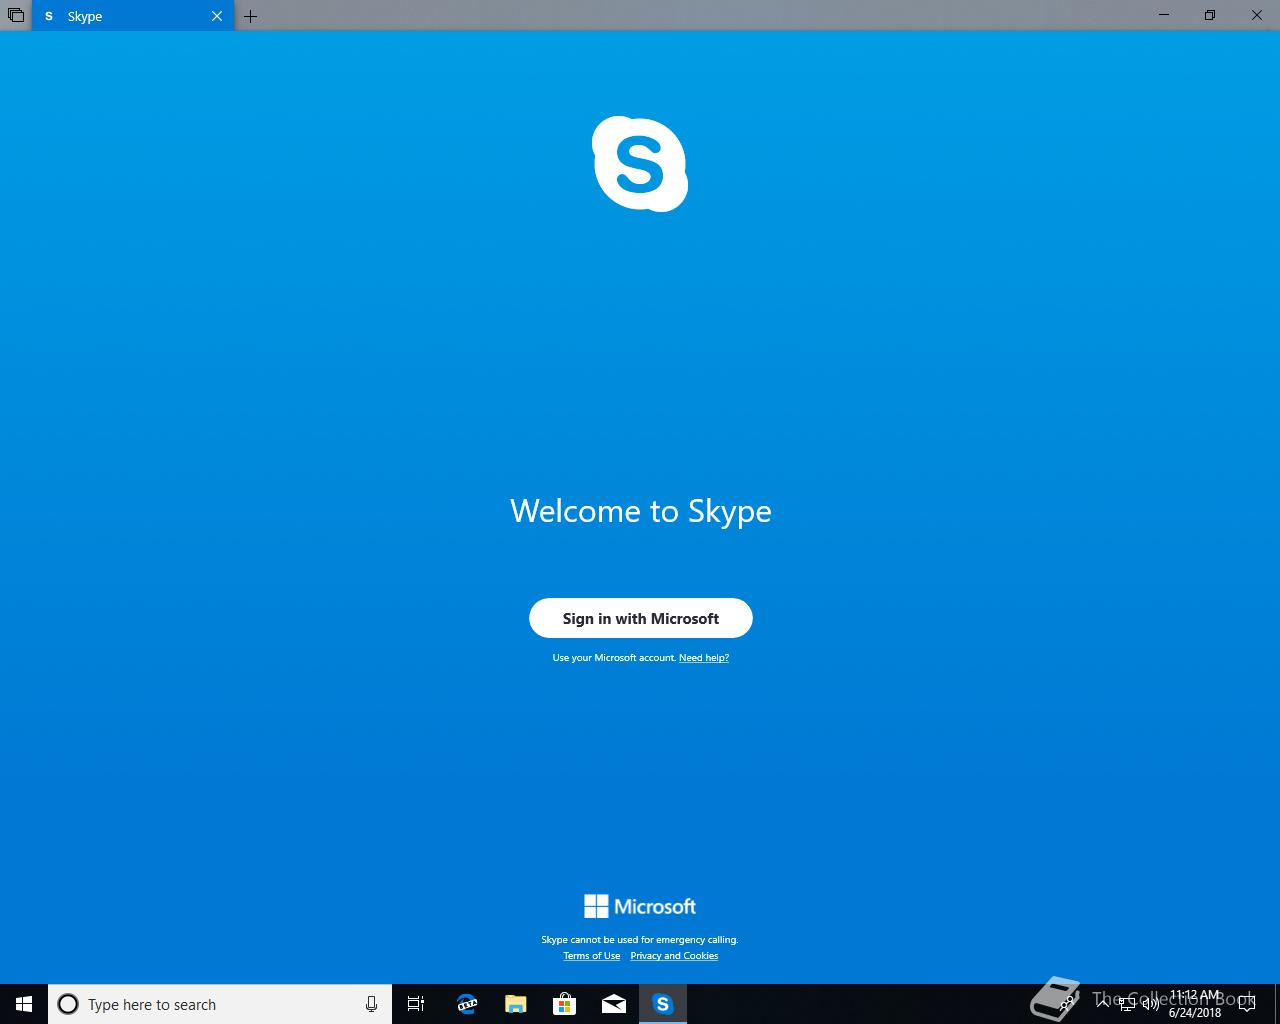Click the Cortana circle icon

68,1004
